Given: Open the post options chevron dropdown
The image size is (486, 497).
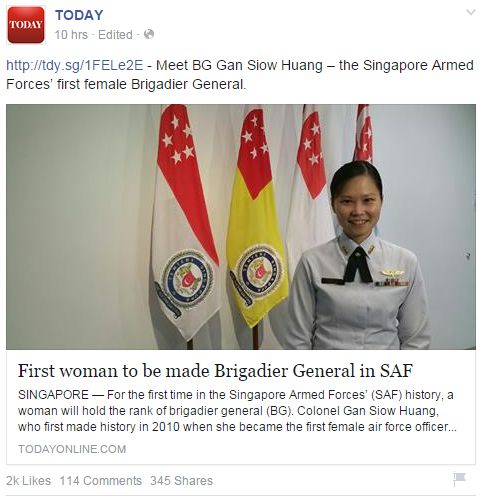Looking at the screenshot, I should 471,13.
